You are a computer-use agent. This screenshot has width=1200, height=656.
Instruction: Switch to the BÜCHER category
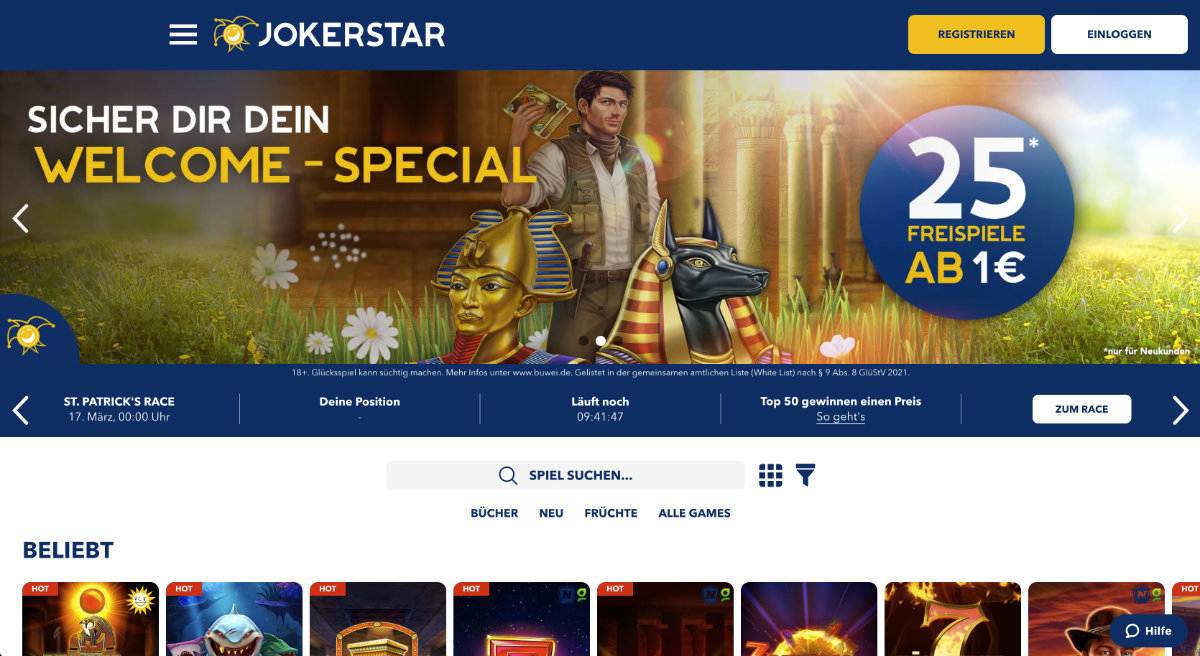click(494, 513)
